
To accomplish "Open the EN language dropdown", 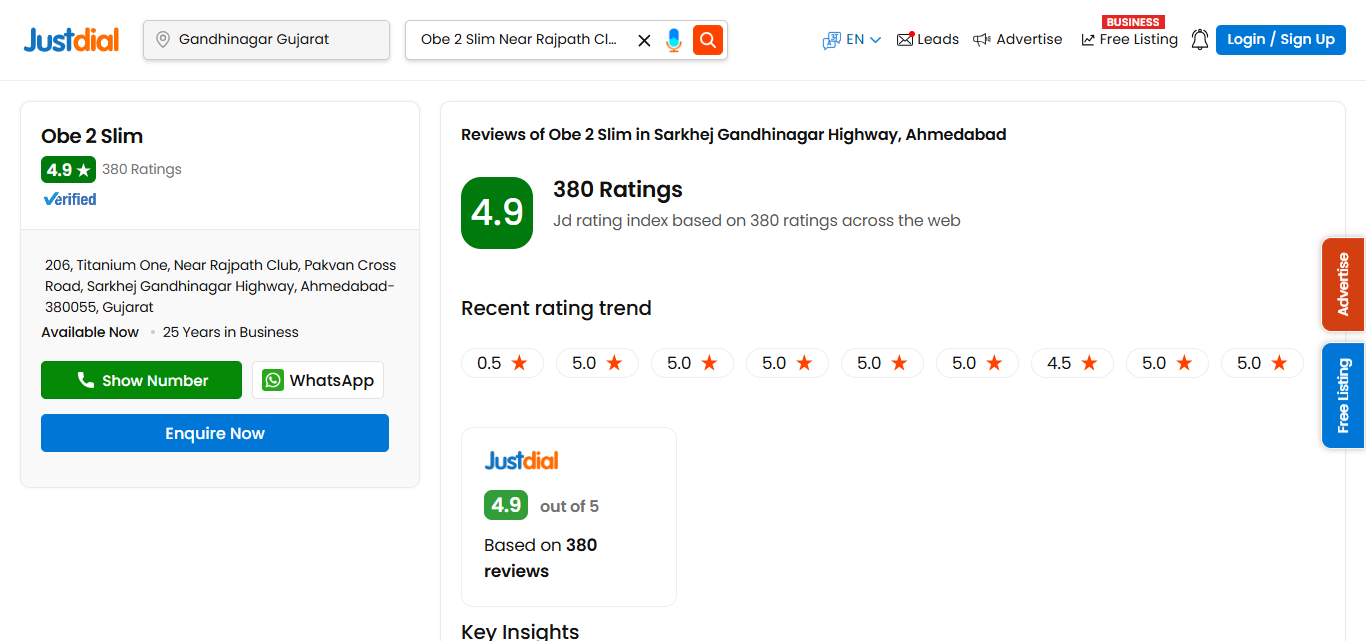I will point(852,39).
